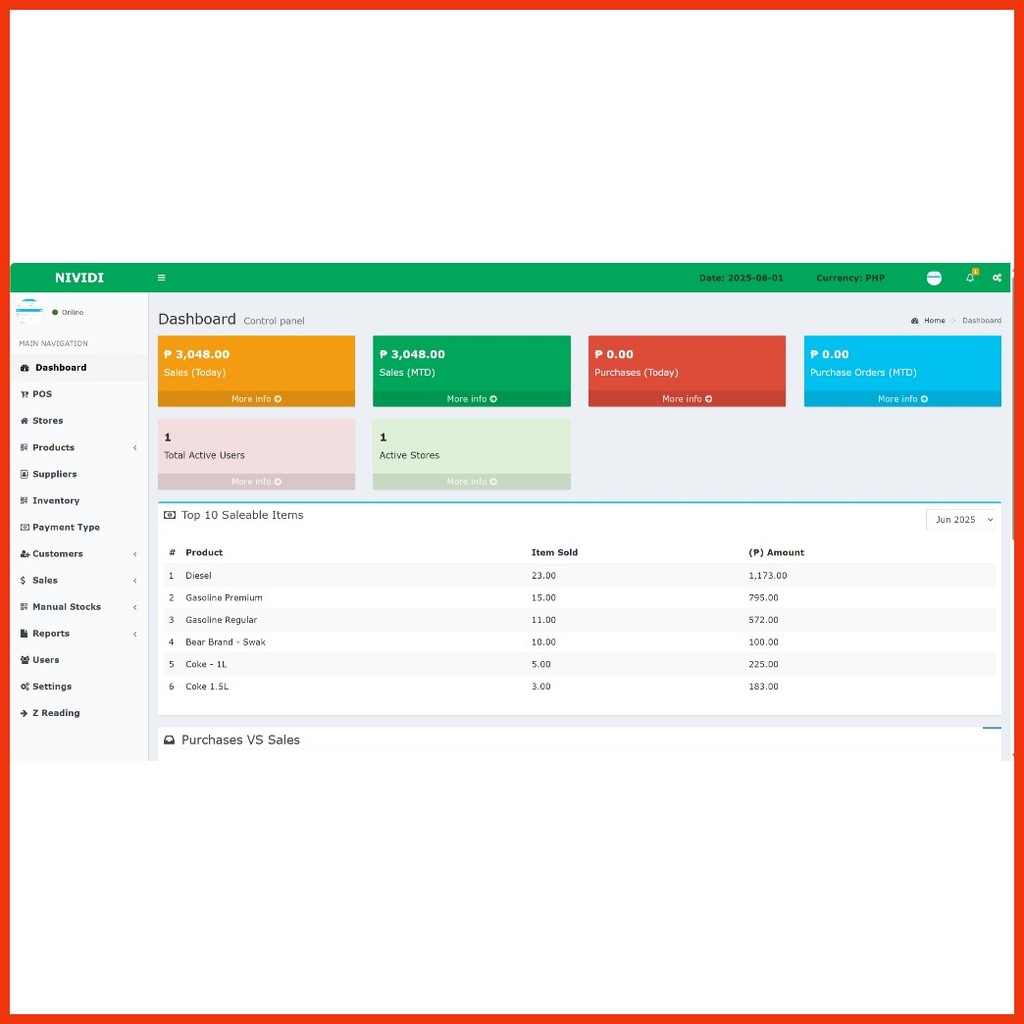Click the POS cart icon in sidebar
The height and width of the screenshot is (1024, 1024).
coord(24,394)
